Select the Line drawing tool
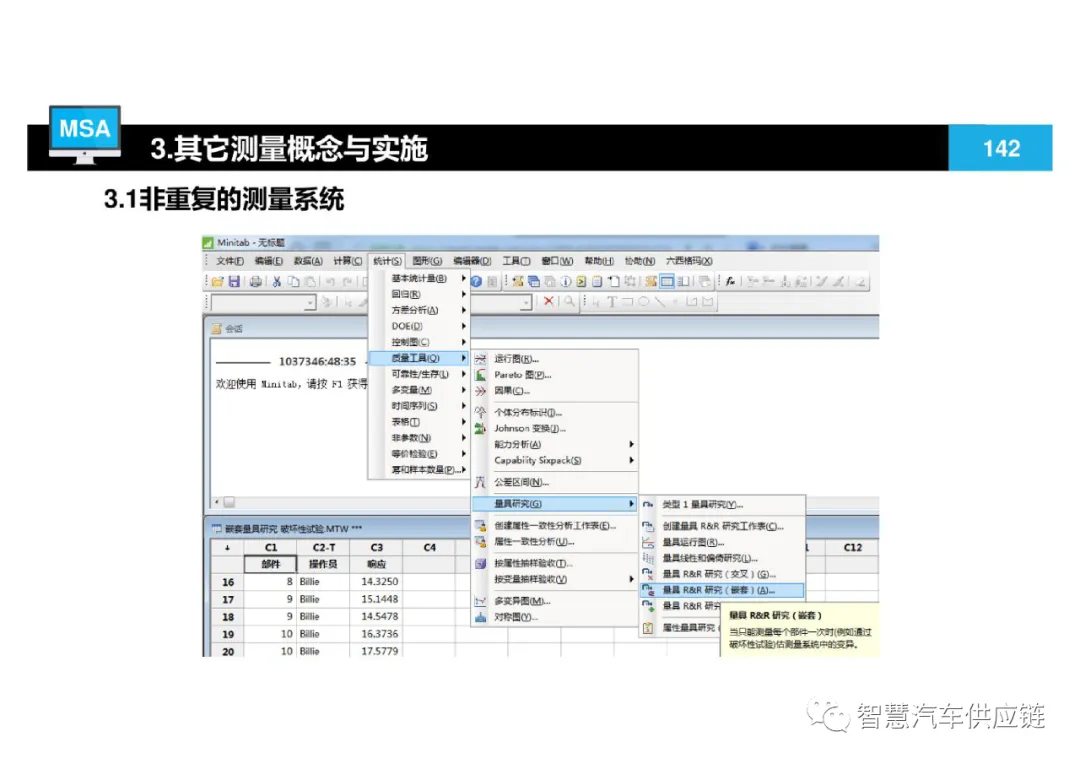The height and width of the screenshot is (764, 1080). tap(660, 302)
